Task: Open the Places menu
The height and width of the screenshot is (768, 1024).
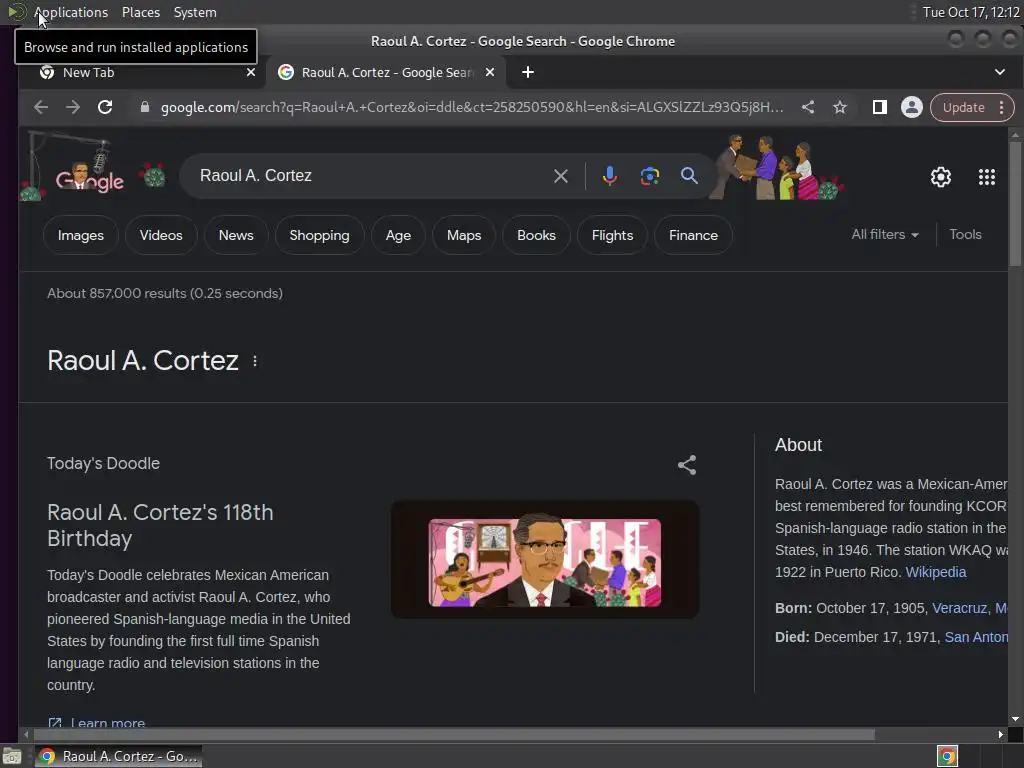Action: click(140, 12)
